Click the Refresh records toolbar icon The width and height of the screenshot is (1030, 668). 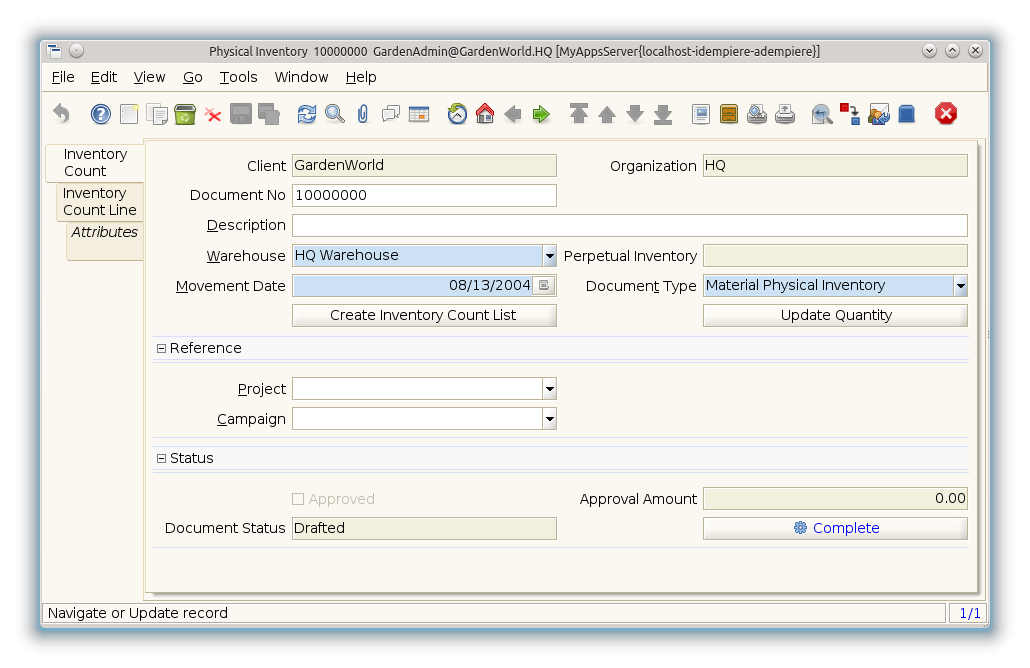click(307, 114)
